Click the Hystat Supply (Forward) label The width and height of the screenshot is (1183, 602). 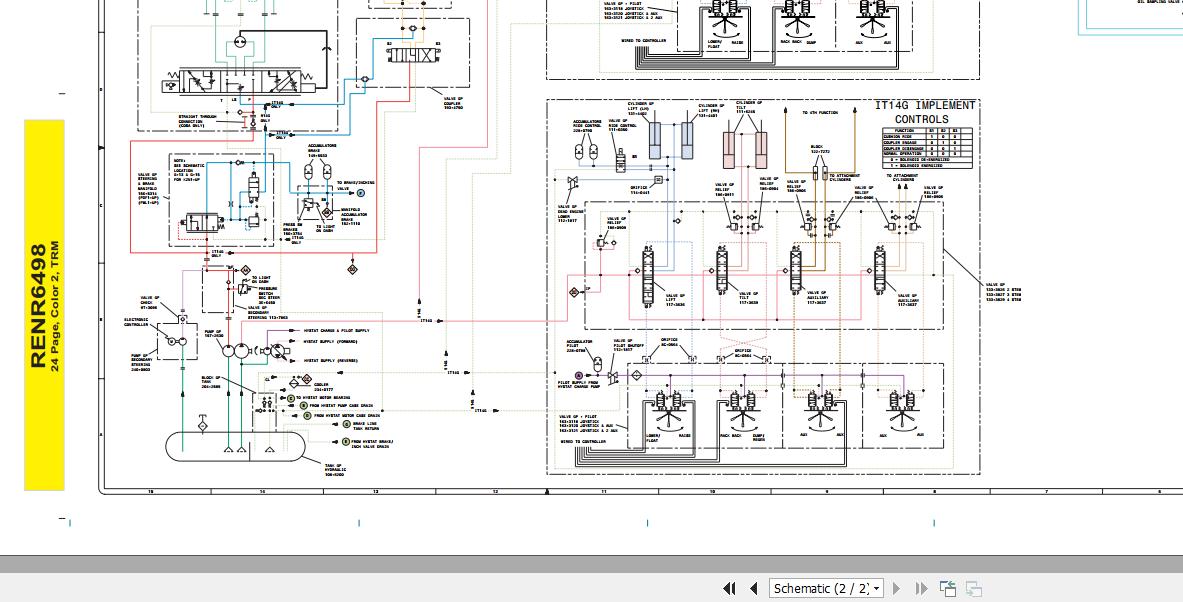point(330,341)
